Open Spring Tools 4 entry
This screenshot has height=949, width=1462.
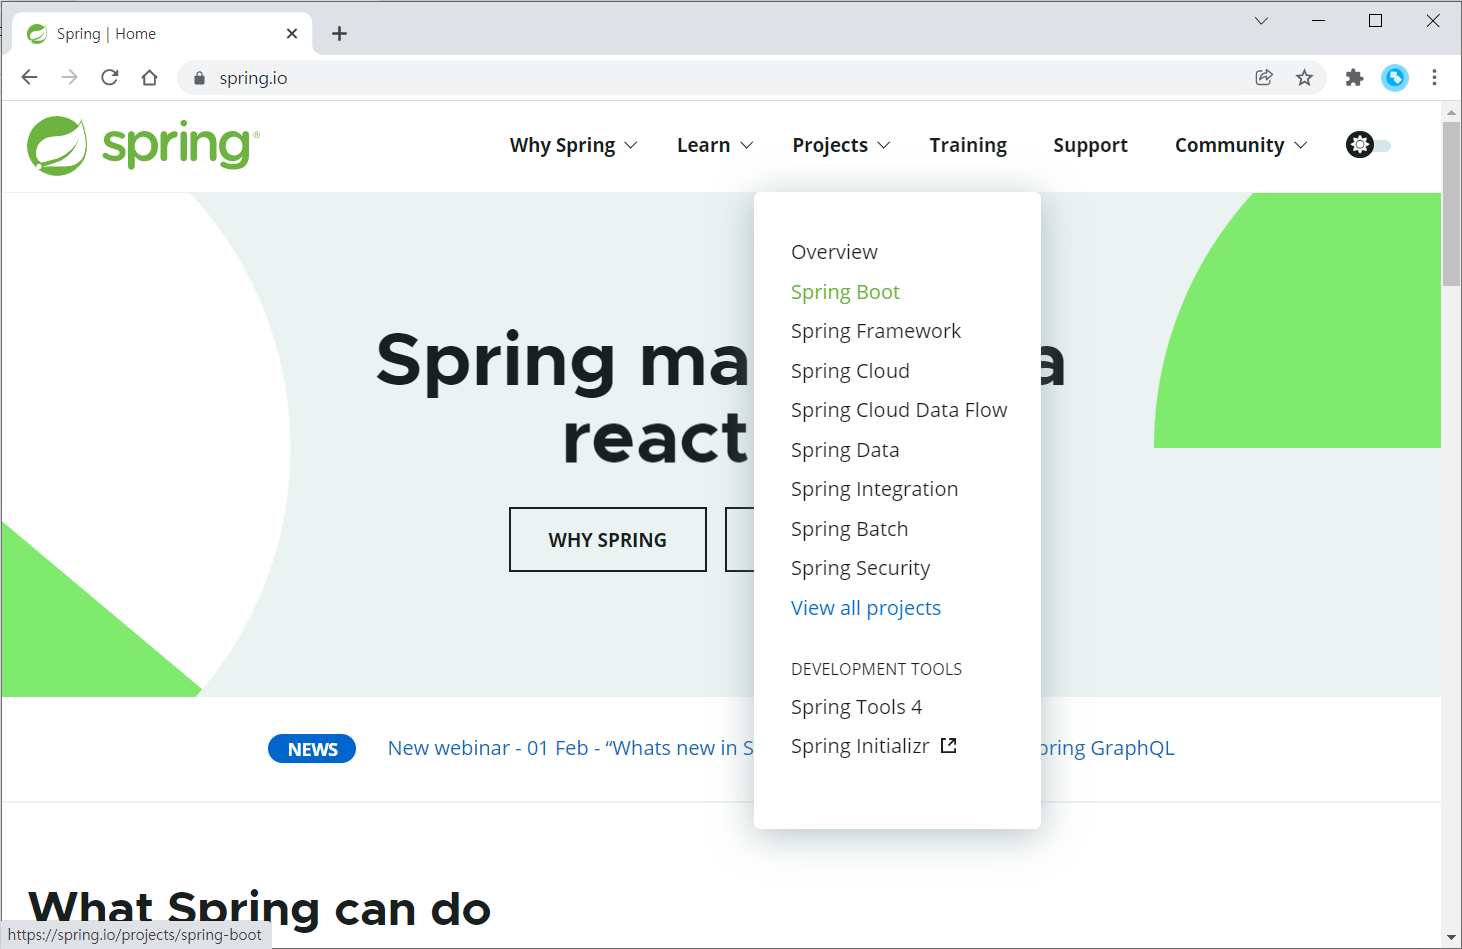(x=856, y=707)
